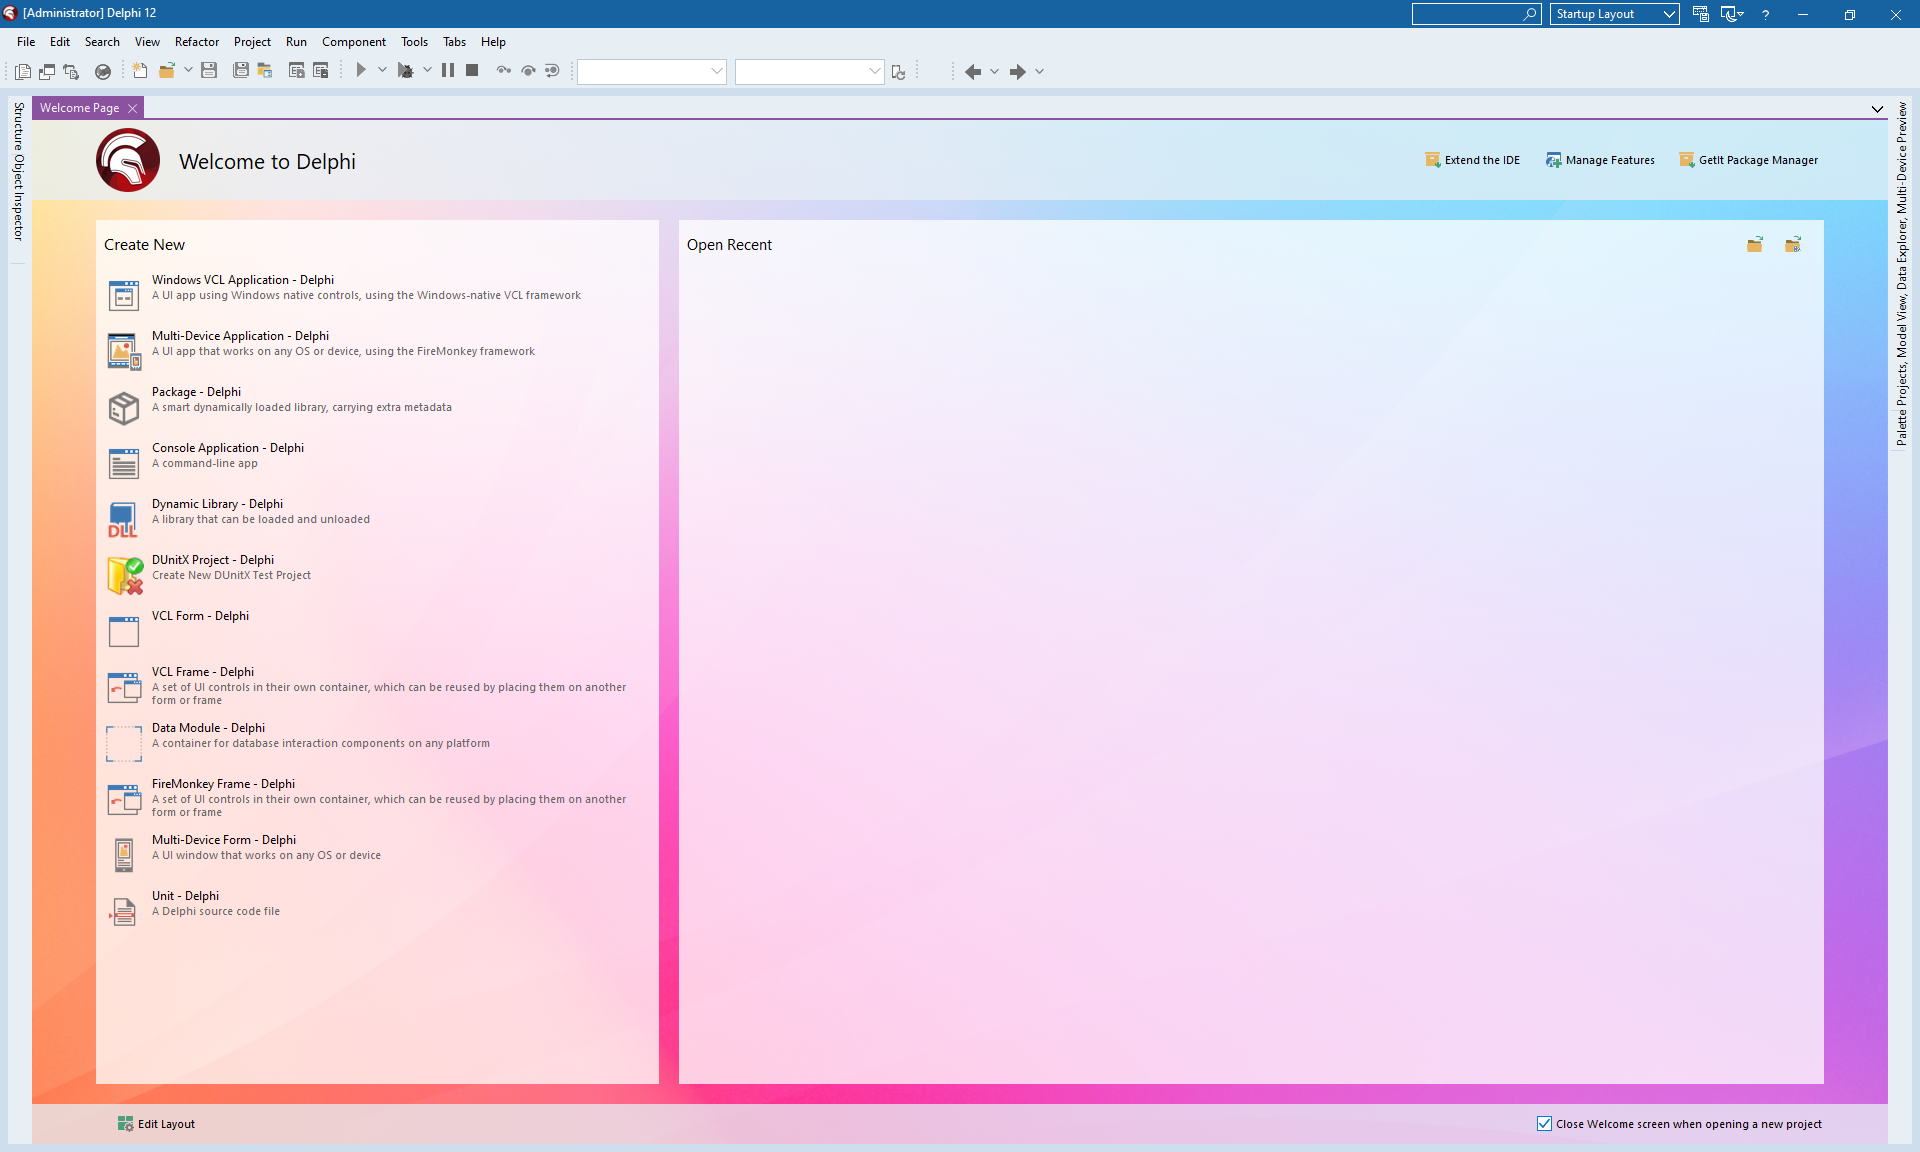Click the Stop square toolbar icon
The image size is (1920, 1152).
click(472, 71)
